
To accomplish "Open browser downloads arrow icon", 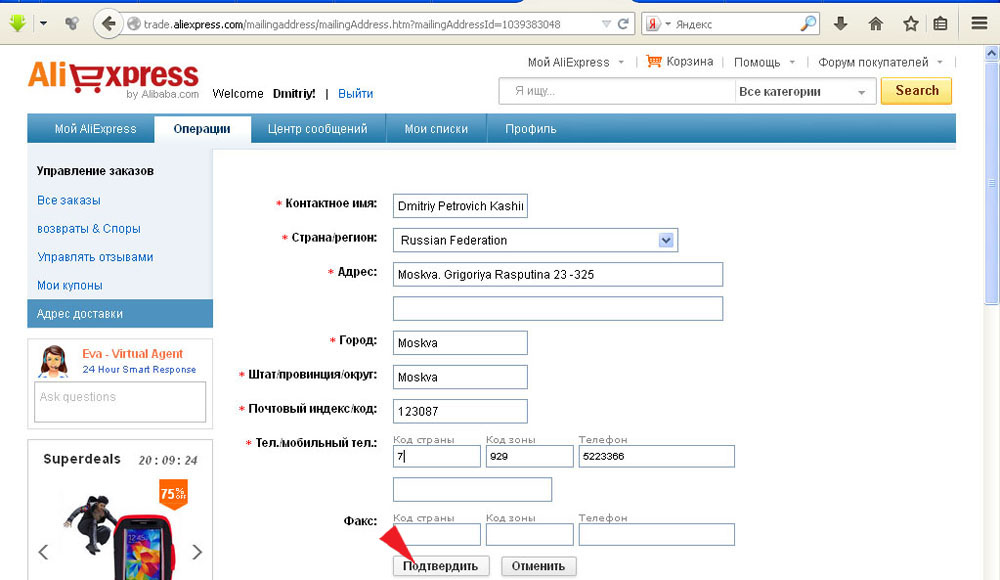I will tap(841, 24).
